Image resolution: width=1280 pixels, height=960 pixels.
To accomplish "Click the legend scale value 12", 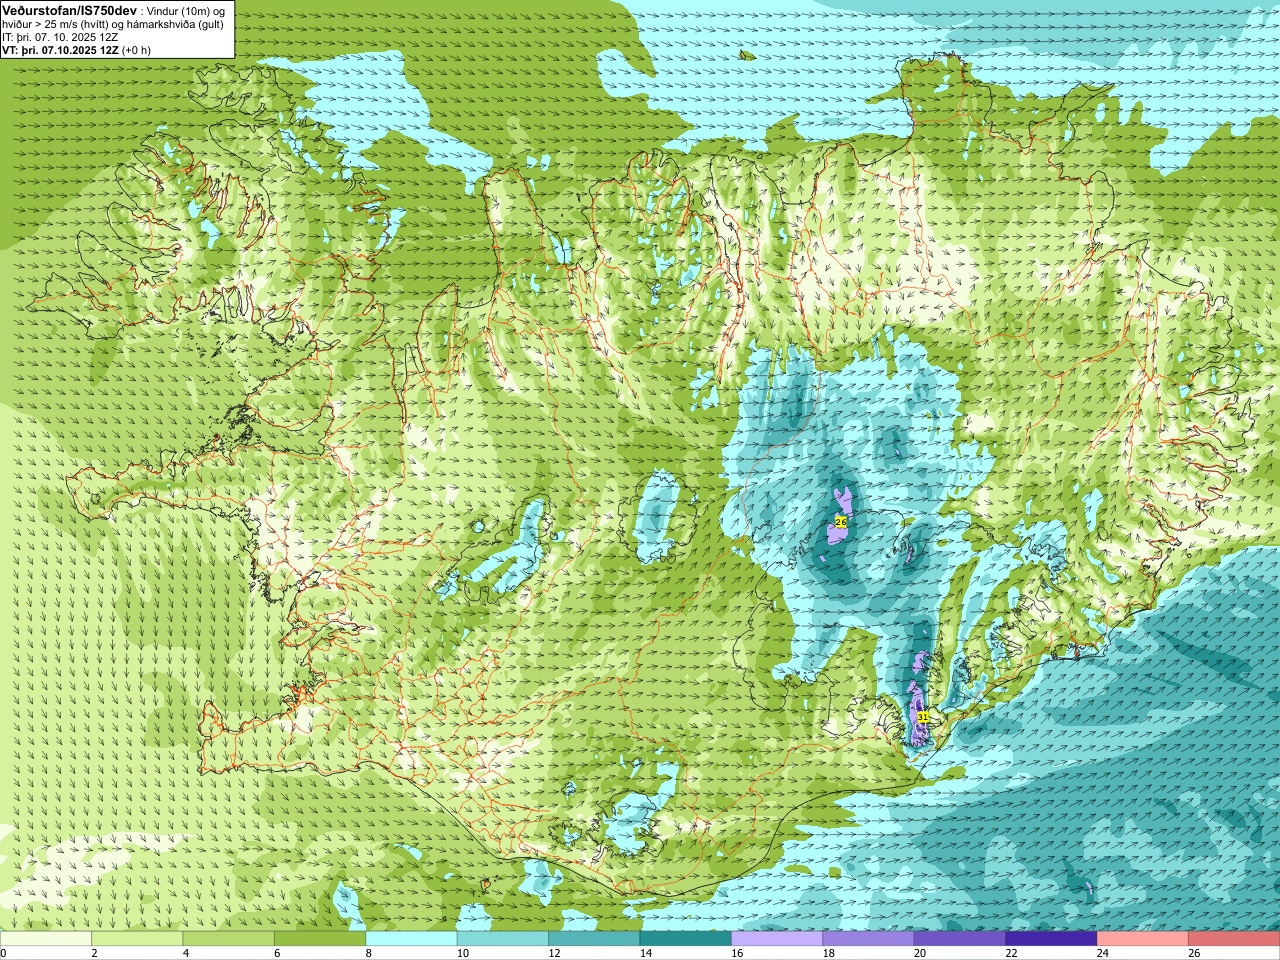I will [554, 953].
